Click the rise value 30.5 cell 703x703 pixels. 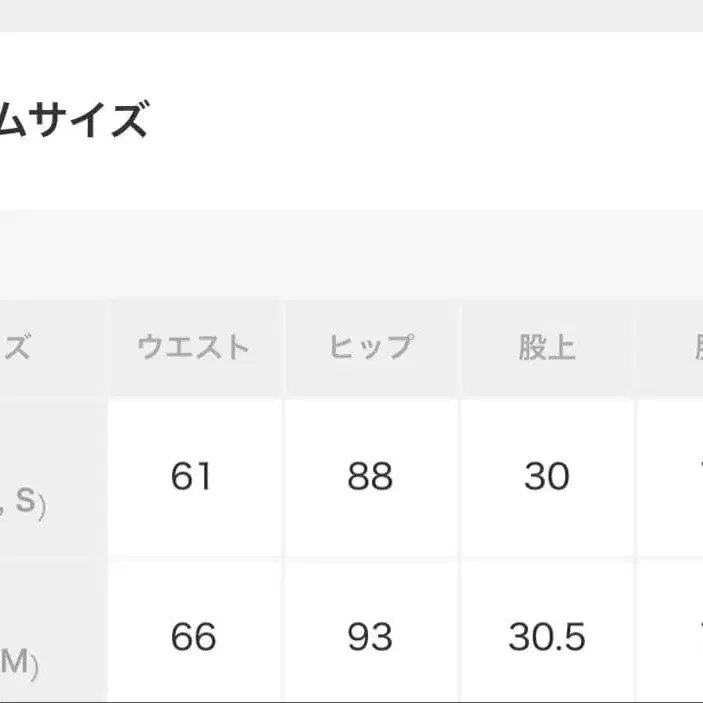tap(547, 637)
